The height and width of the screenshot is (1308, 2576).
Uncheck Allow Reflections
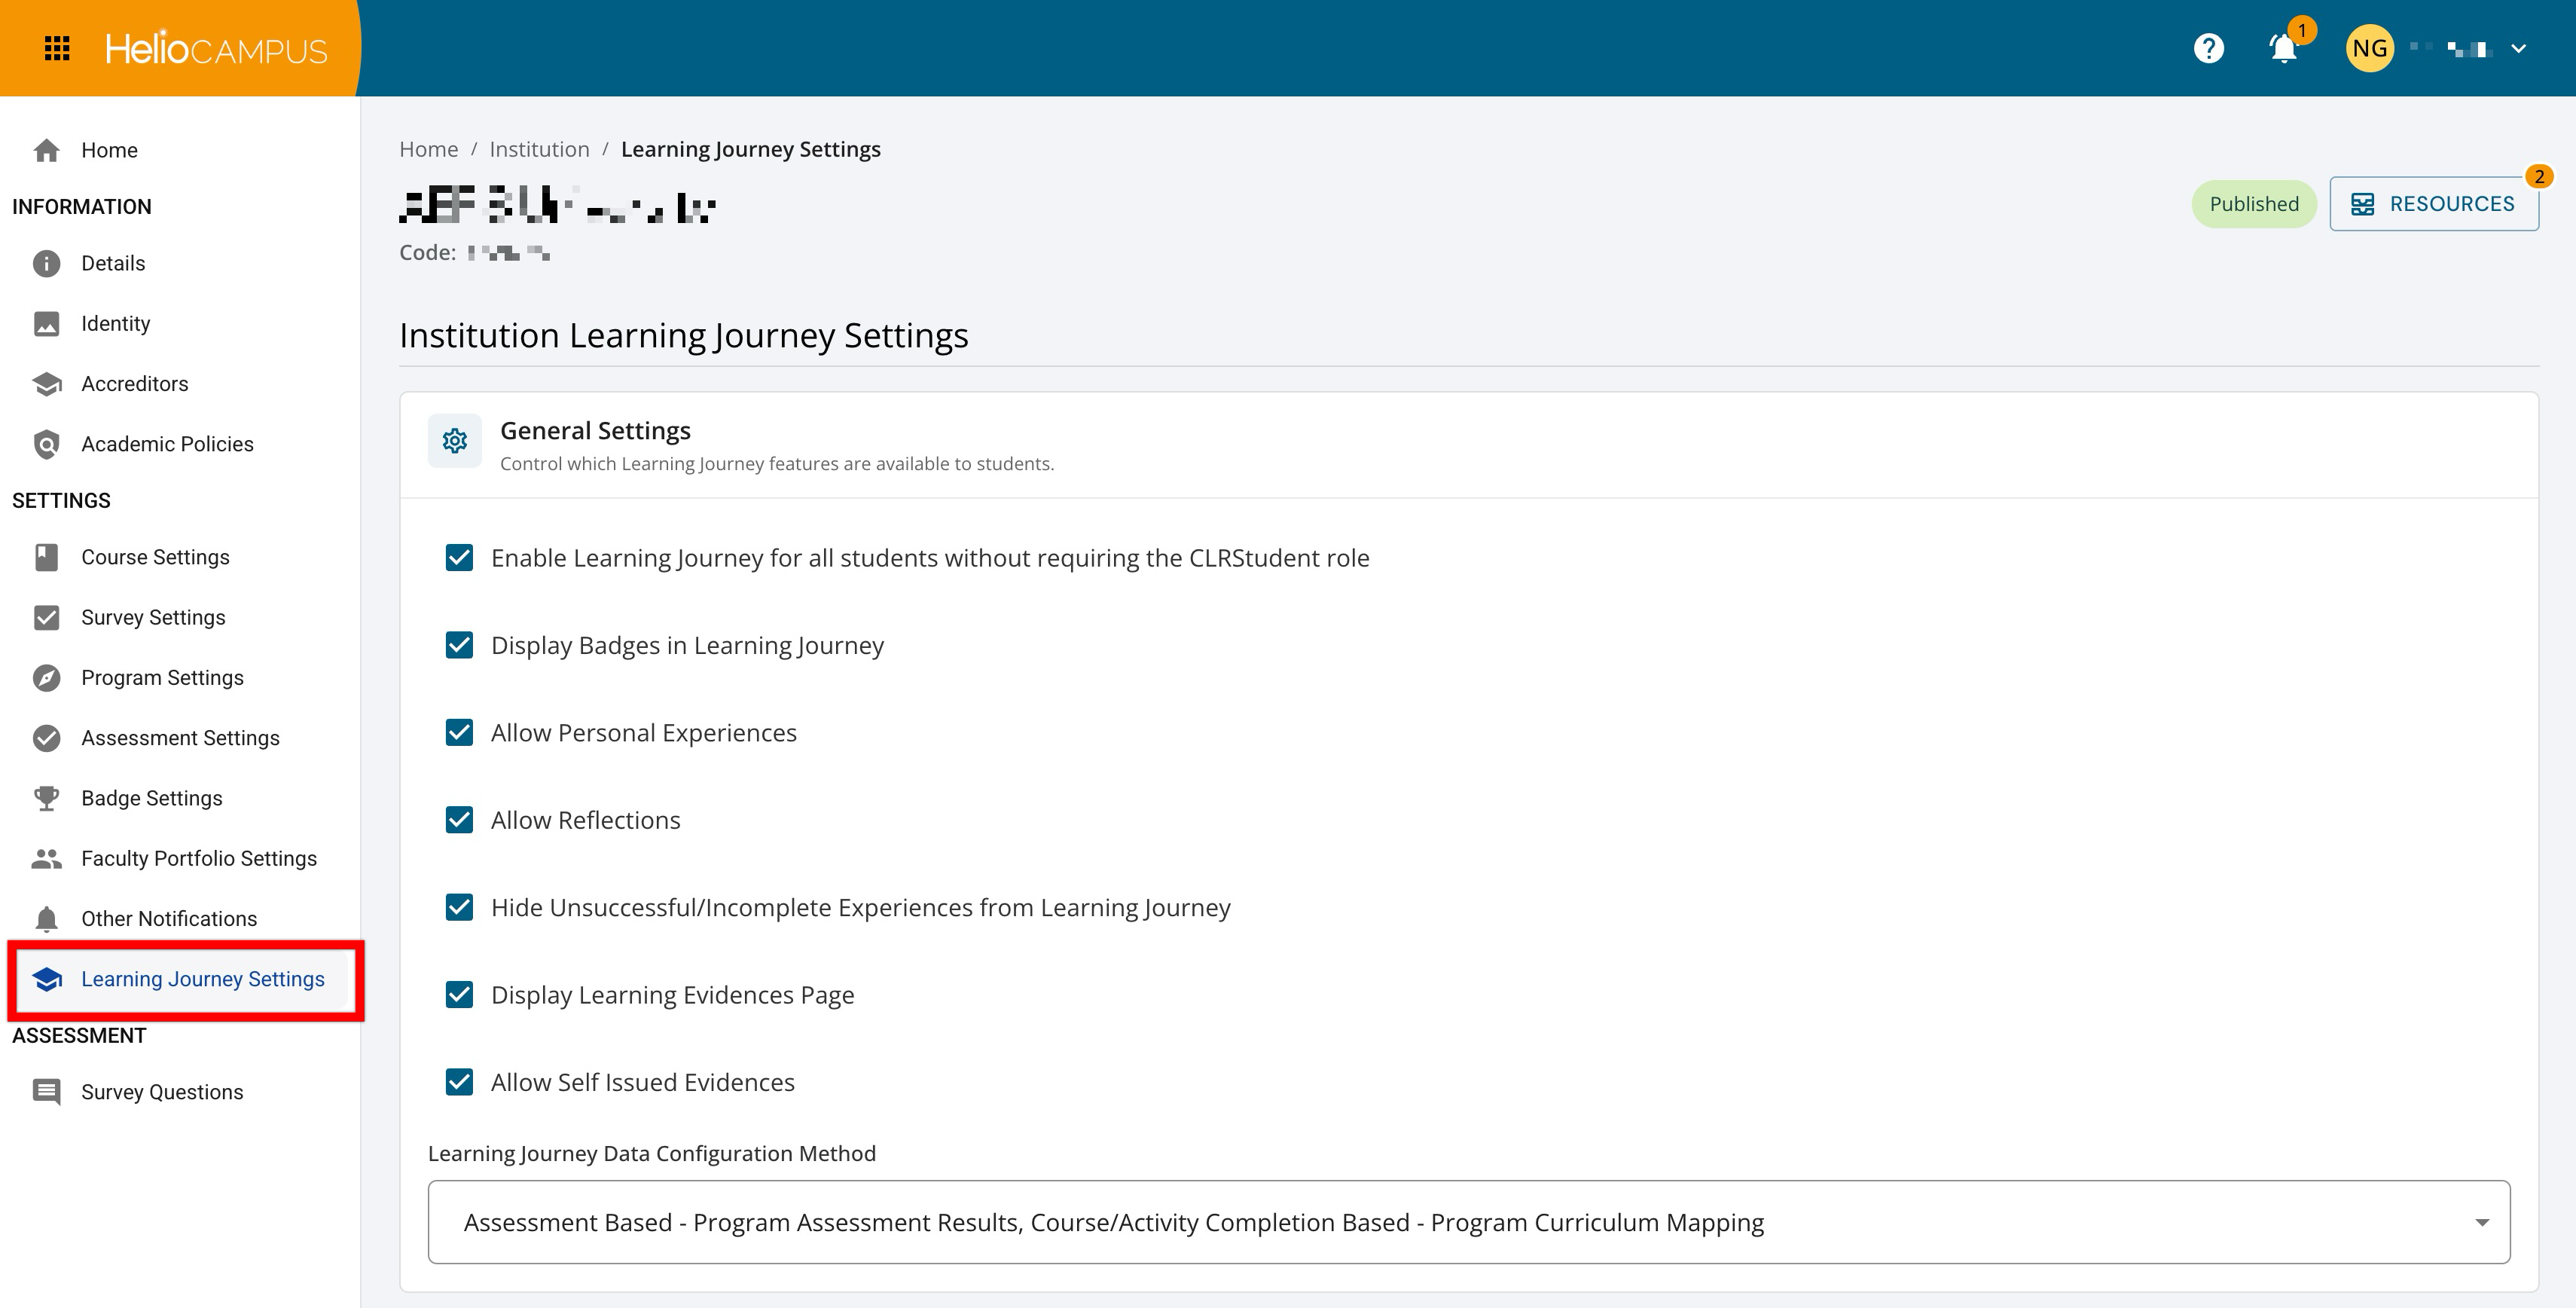pos(459,820)
